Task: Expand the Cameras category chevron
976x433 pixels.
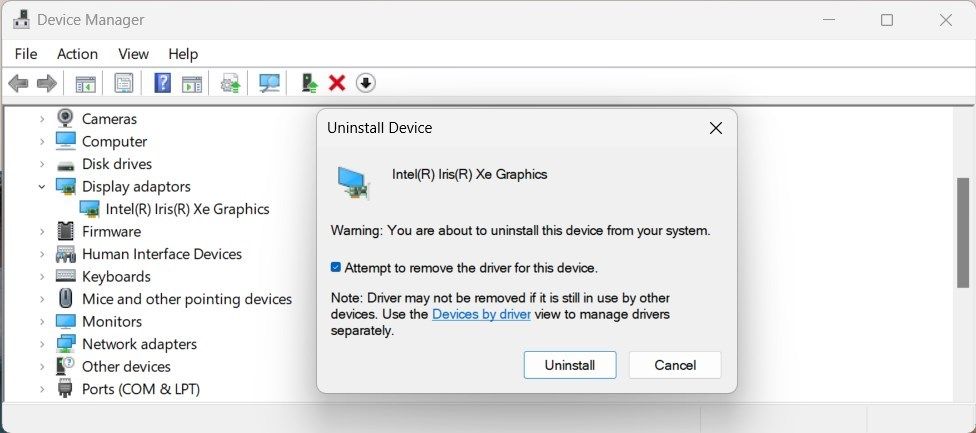Action: pyautogui.click(x=42, y=119)
